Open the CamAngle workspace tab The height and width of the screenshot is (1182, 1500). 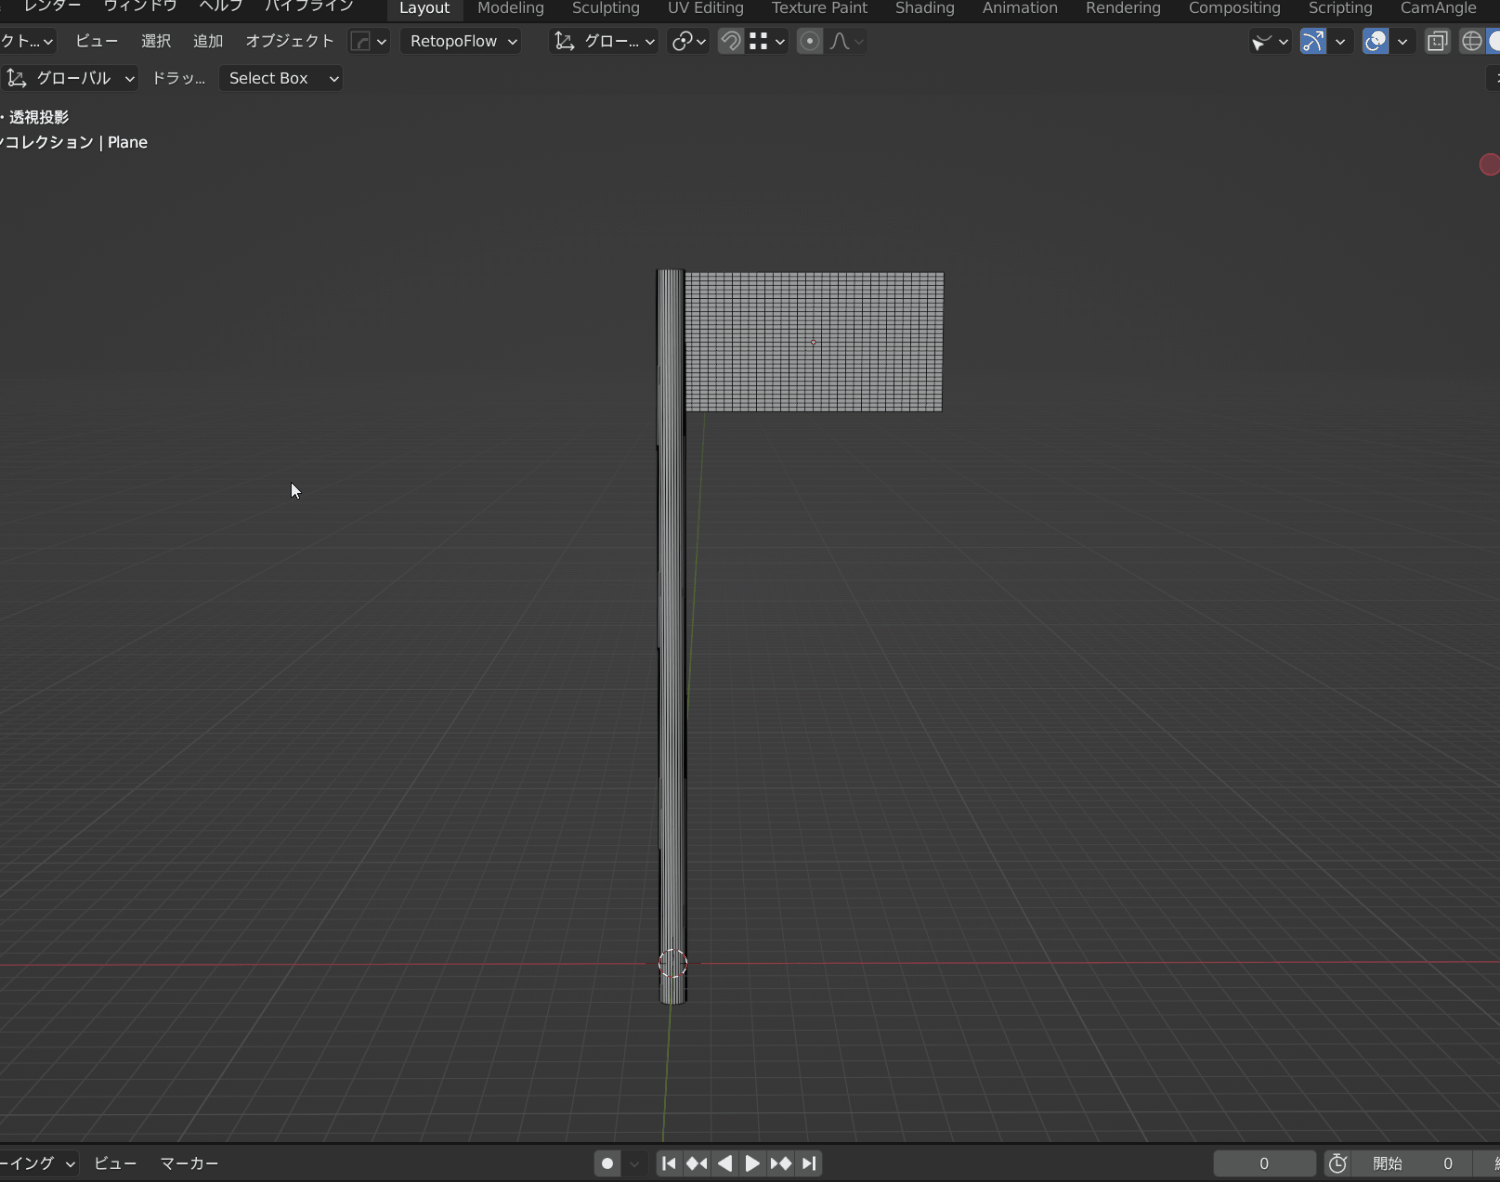[1438, 8]
